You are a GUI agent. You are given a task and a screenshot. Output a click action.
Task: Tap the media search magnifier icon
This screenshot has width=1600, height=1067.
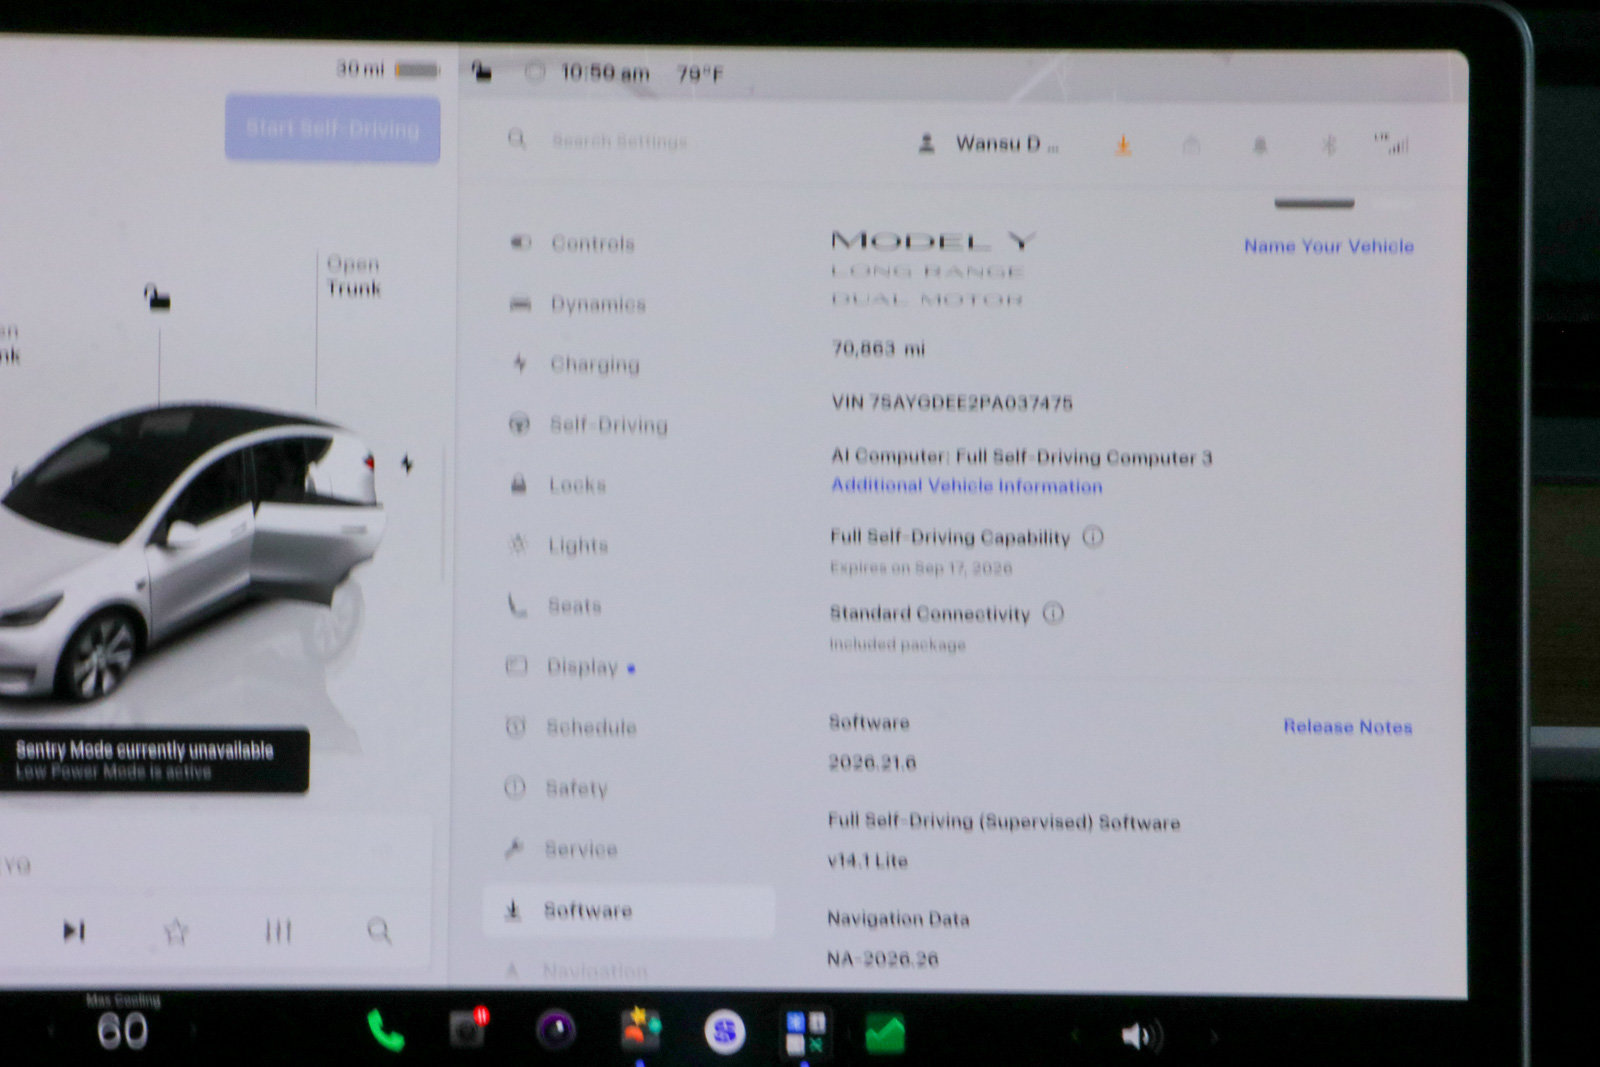(379, 932)
